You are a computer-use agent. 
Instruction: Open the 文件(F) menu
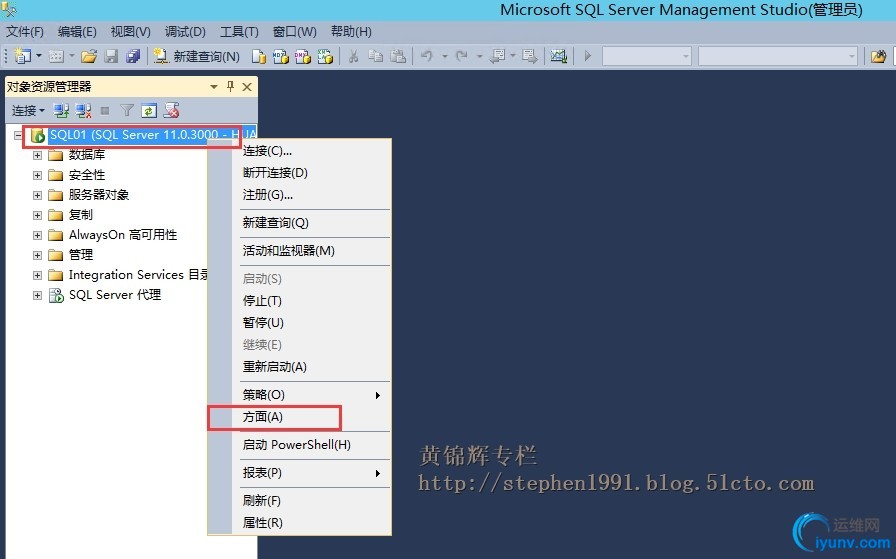[25, 31]
